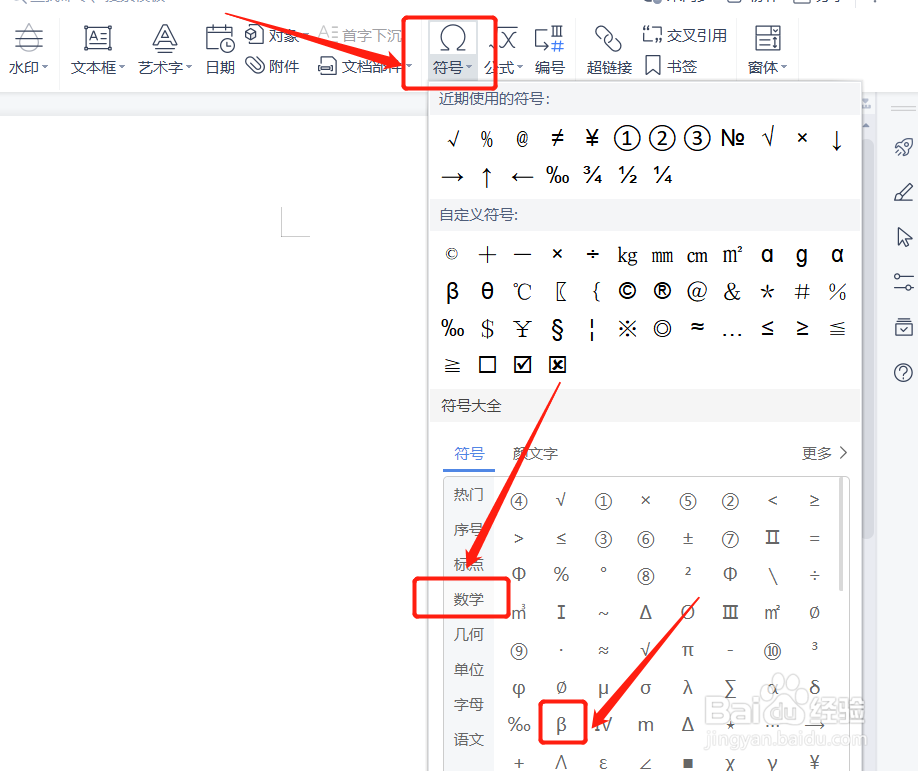Click the symbol grid scrollbar
This screenshot has width=918, height=771.
coord(841,534)
